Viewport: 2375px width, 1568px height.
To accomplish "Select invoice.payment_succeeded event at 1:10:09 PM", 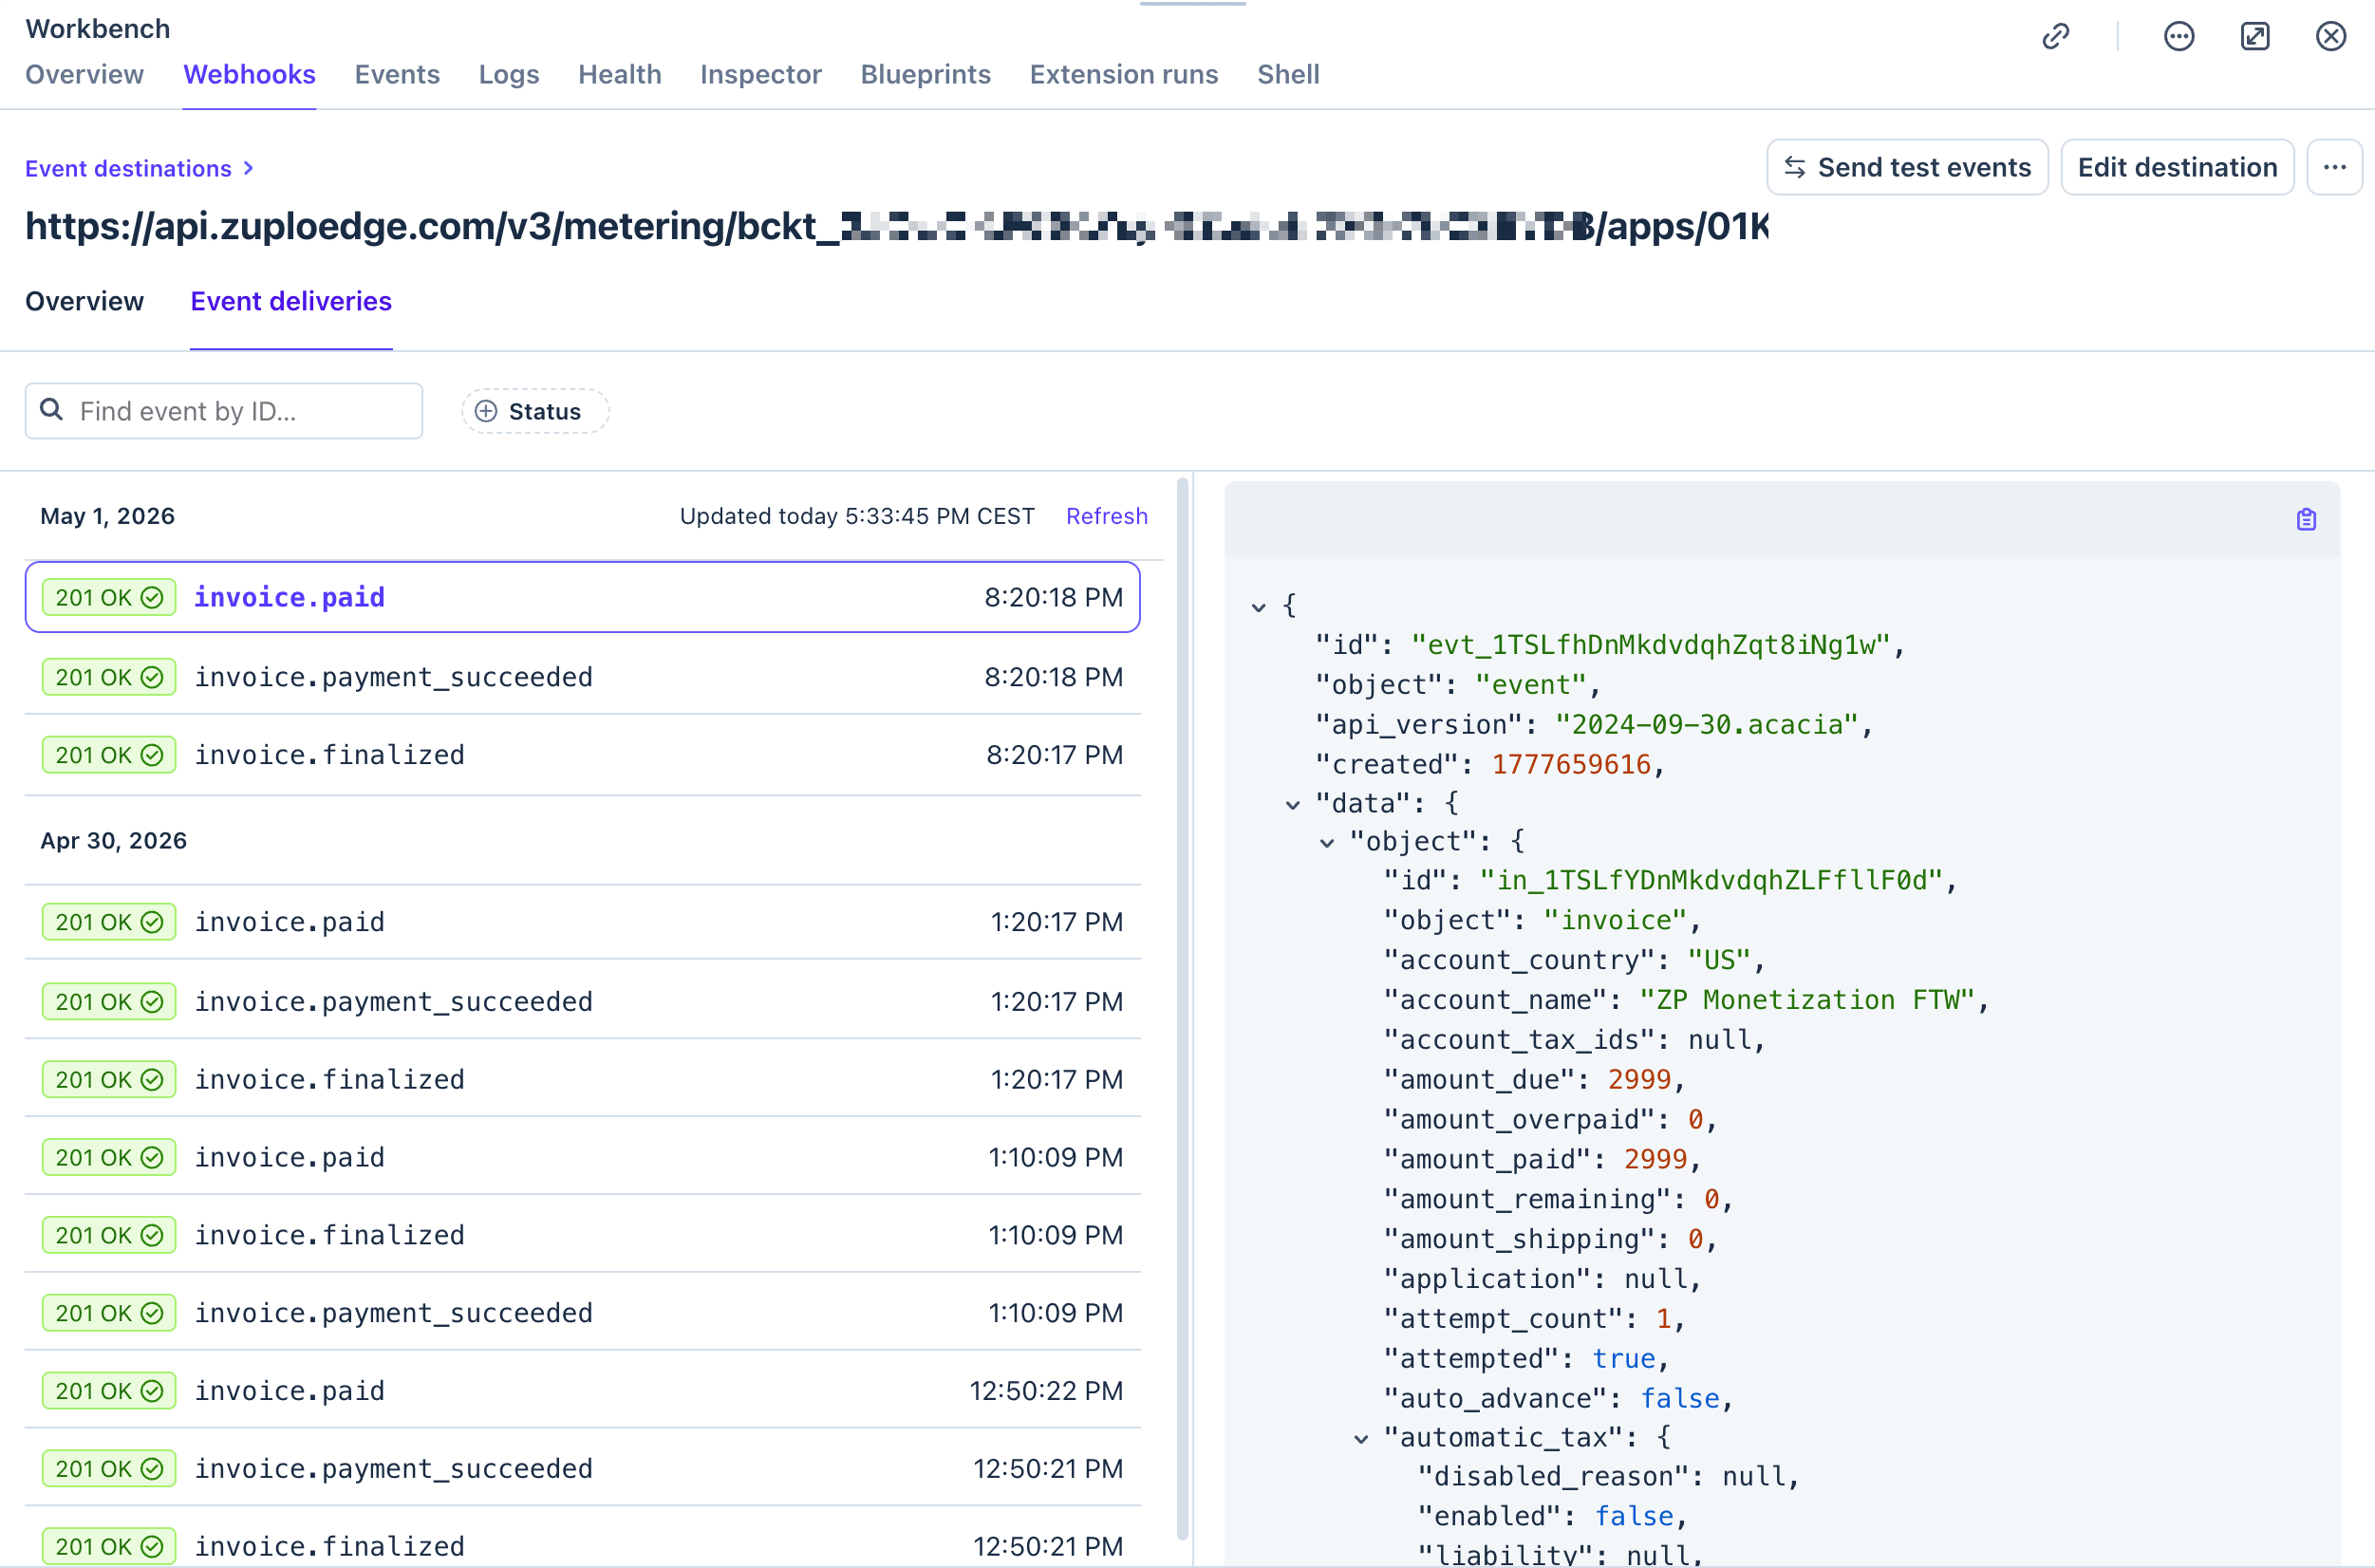I will pyautogui.click(x=582, y=1313).
